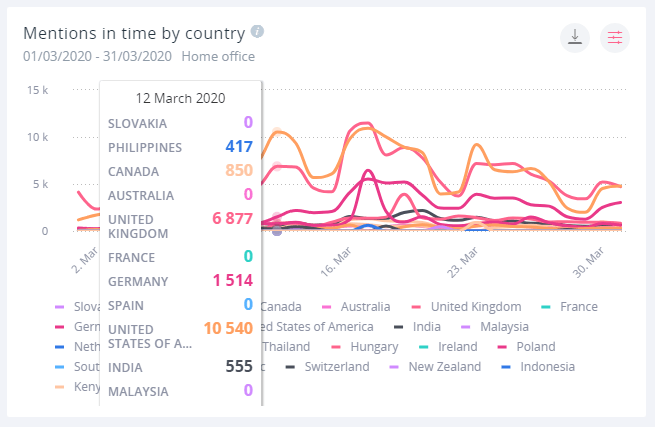Open the chart filter settings icon
The width and height of the screenshot is (655, 427).
pos(614,38)
